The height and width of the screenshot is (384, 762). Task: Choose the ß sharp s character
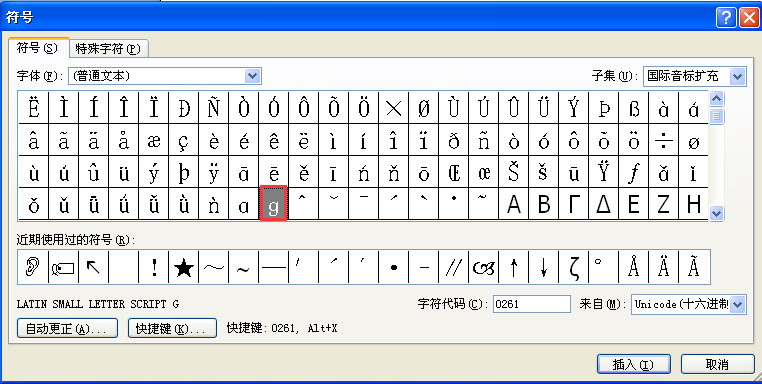click(x=633, y=108)
